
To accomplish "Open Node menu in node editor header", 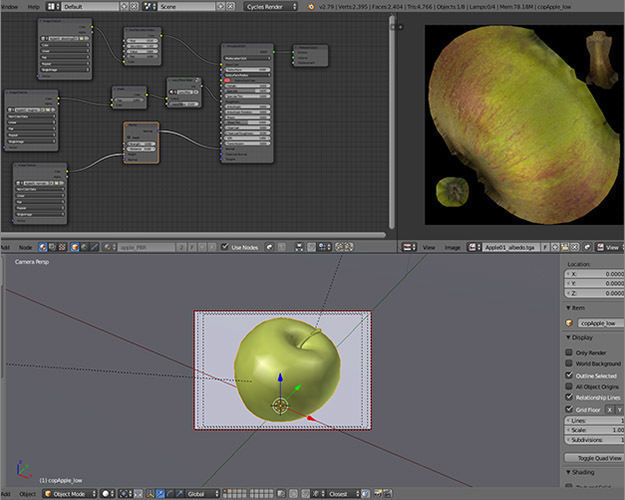I will click(x=25, y=247).
